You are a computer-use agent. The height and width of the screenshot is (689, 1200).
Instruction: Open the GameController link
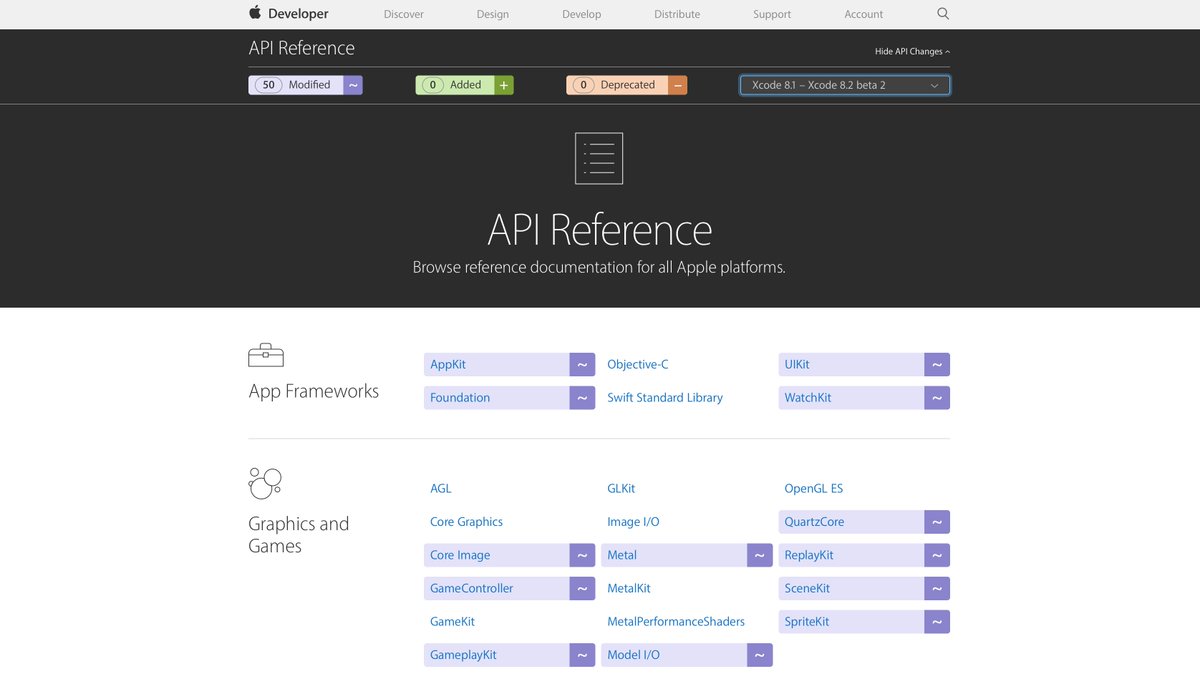[x=472, y=588]
